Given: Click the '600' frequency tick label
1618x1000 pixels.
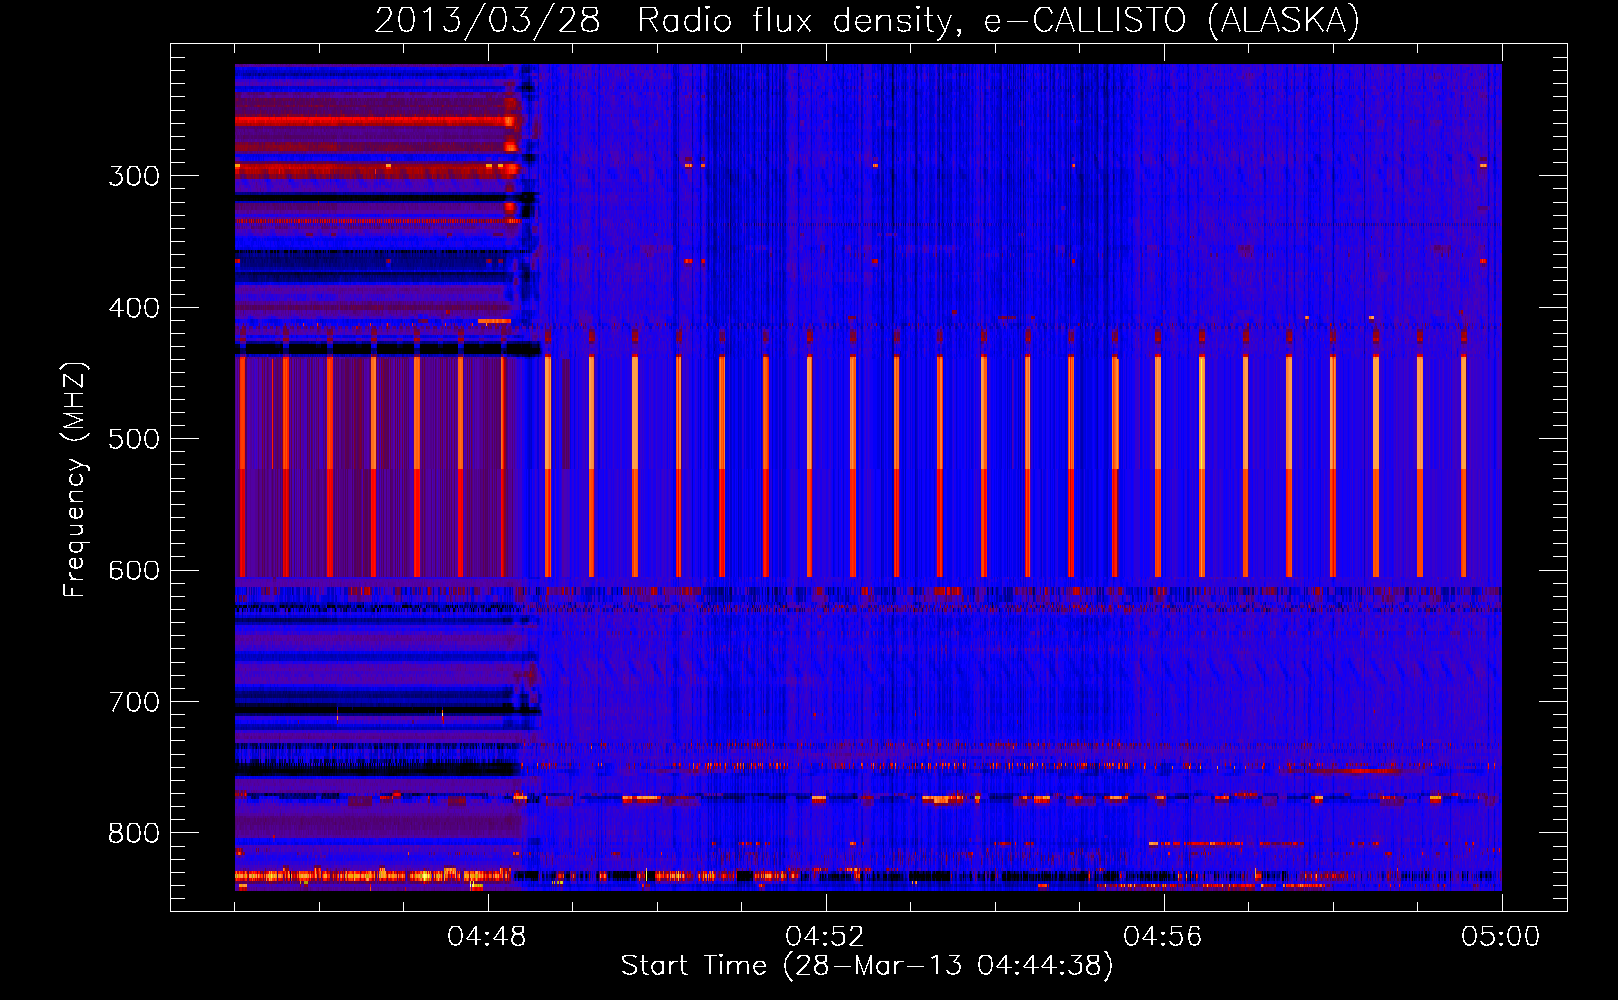Looking at the screenshot, I should (134, 571).
